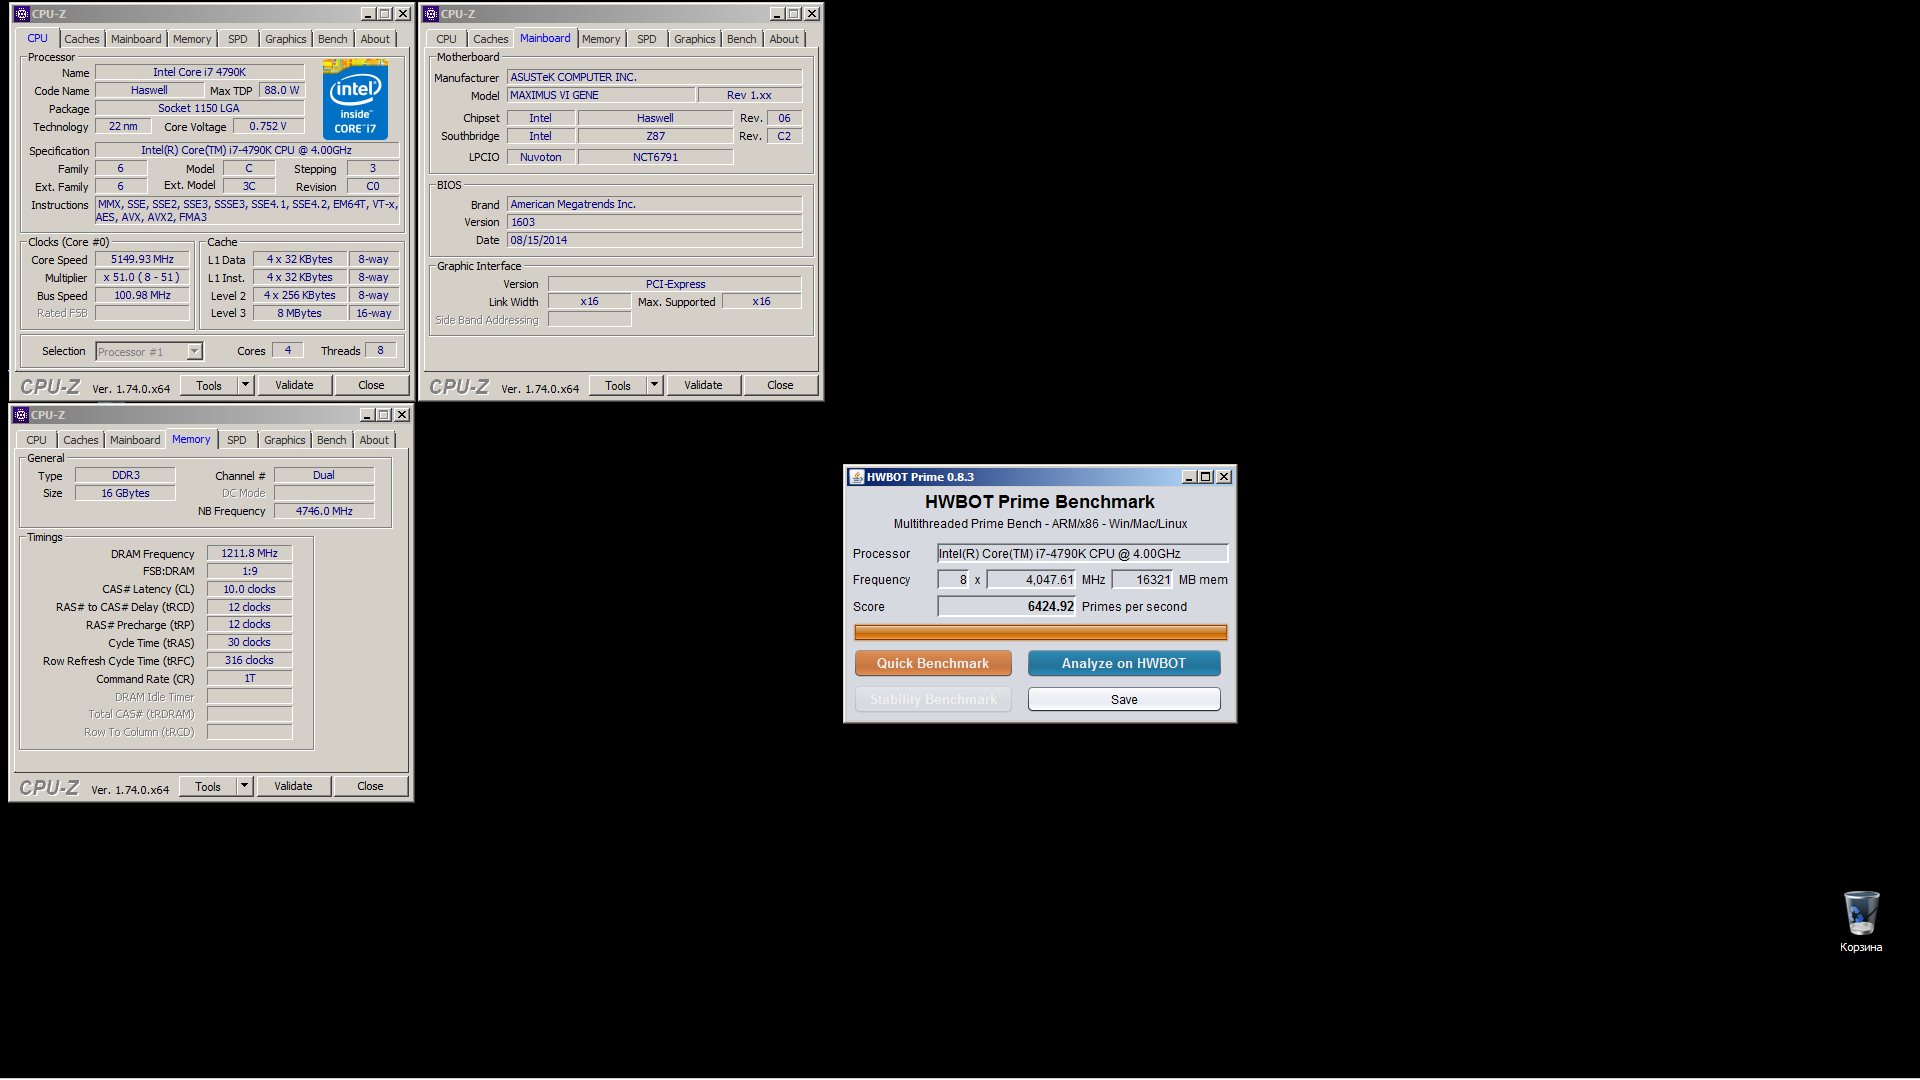Select CPU tab in the Mainboard window
This screenshot has height=1080, width=1920.
446,39
